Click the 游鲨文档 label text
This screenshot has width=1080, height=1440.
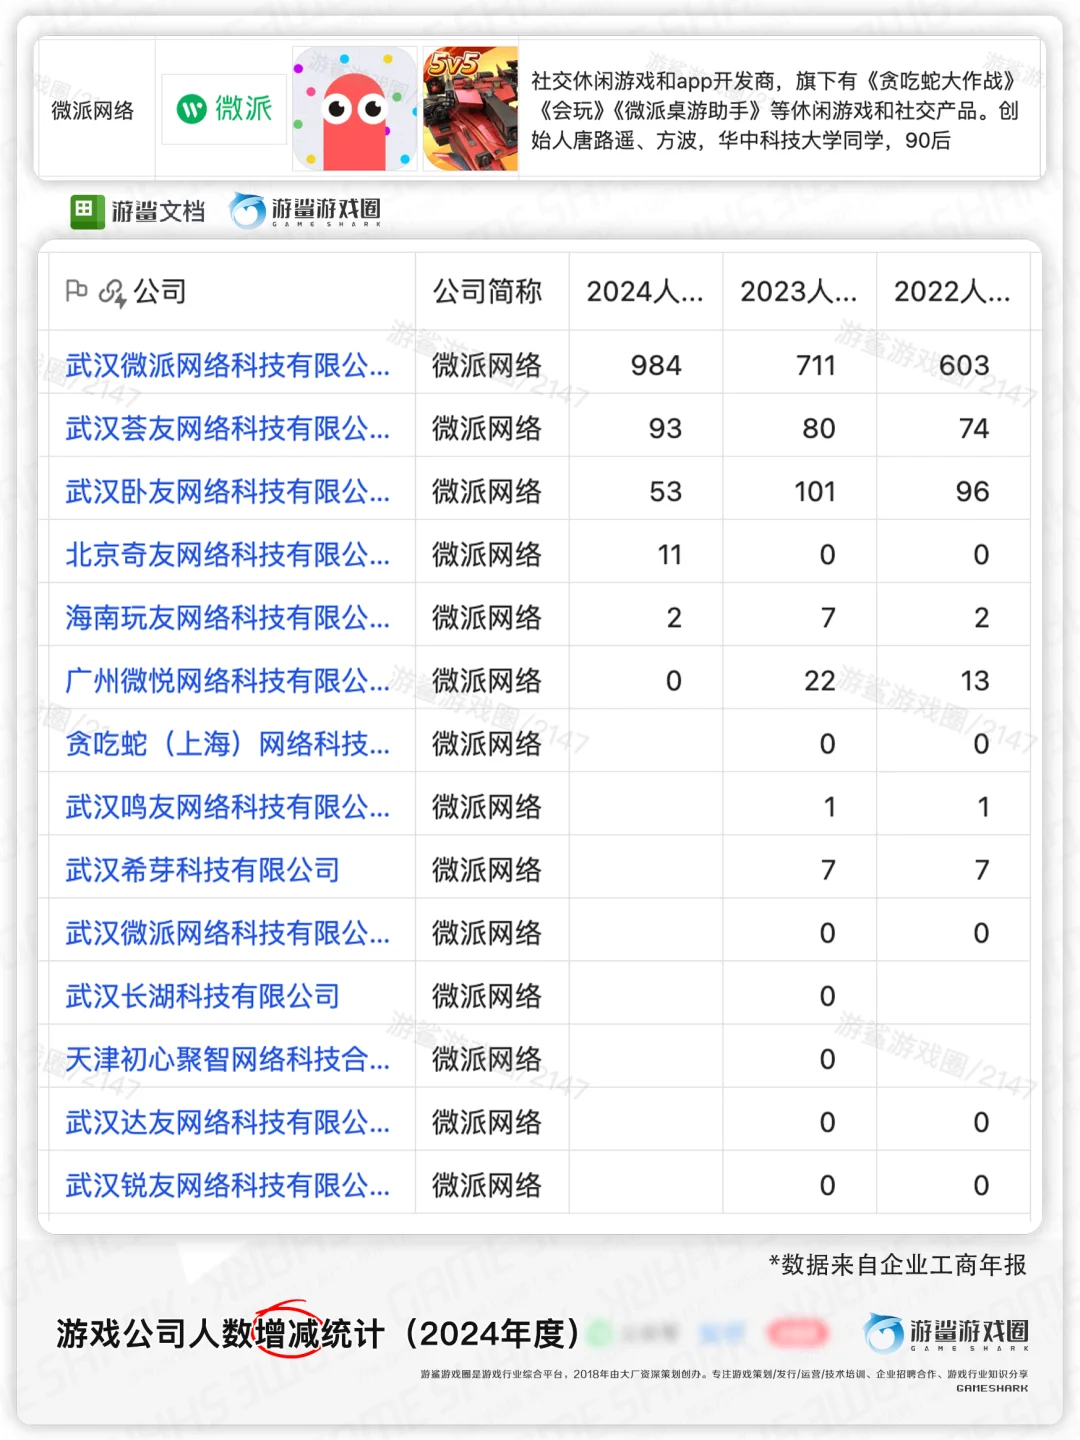point(158,211)
